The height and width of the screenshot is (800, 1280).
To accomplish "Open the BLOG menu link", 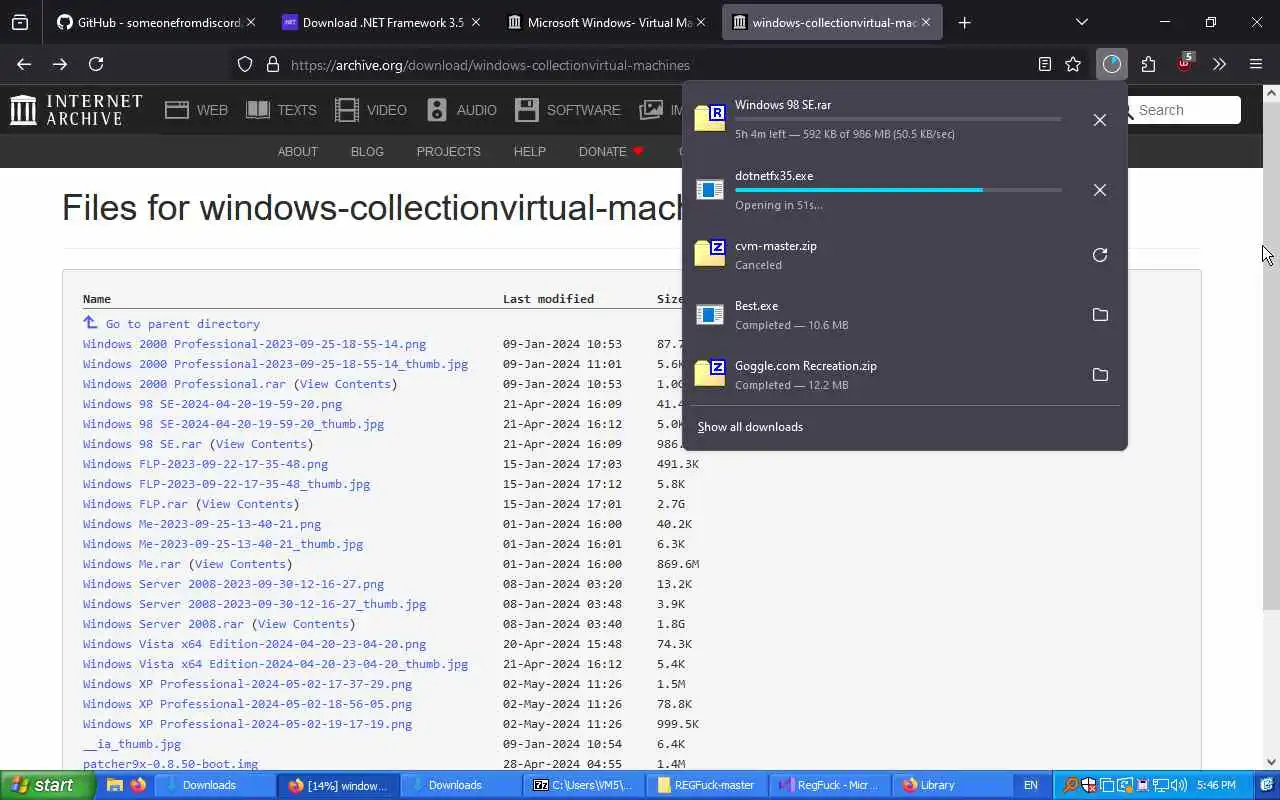I will tap(367, 152).
